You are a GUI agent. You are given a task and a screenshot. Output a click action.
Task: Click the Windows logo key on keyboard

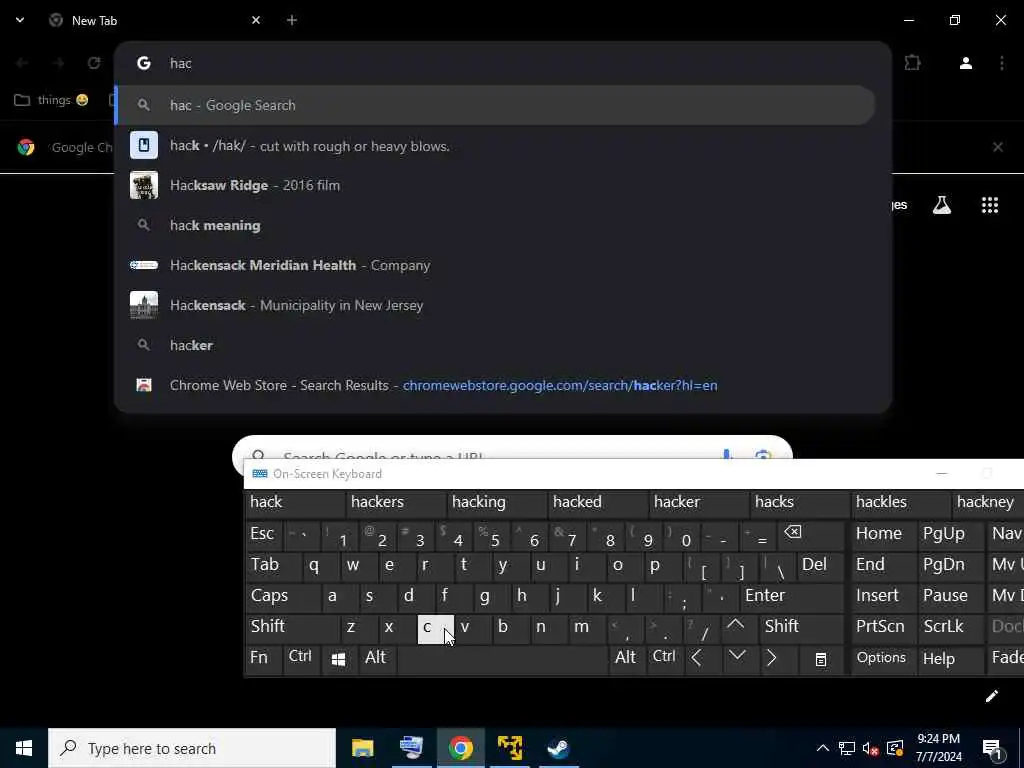pyautogui.click(x=338, y=660)
